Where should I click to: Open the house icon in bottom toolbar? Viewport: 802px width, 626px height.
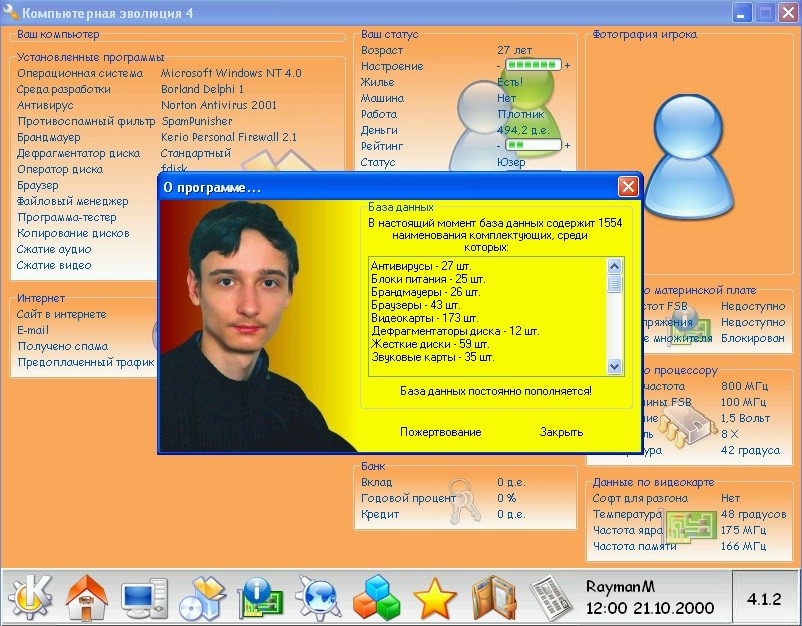(87, 597)
